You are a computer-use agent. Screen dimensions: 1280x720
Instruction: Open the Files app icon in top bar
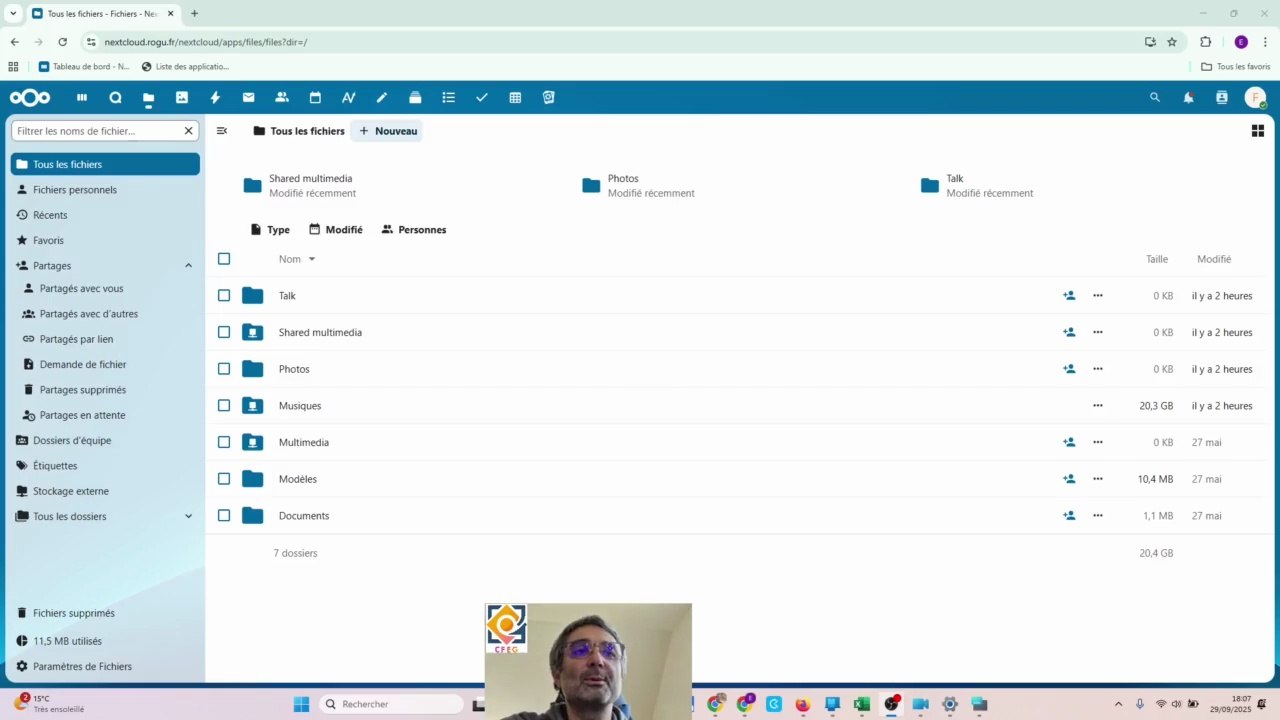(148, 97)
